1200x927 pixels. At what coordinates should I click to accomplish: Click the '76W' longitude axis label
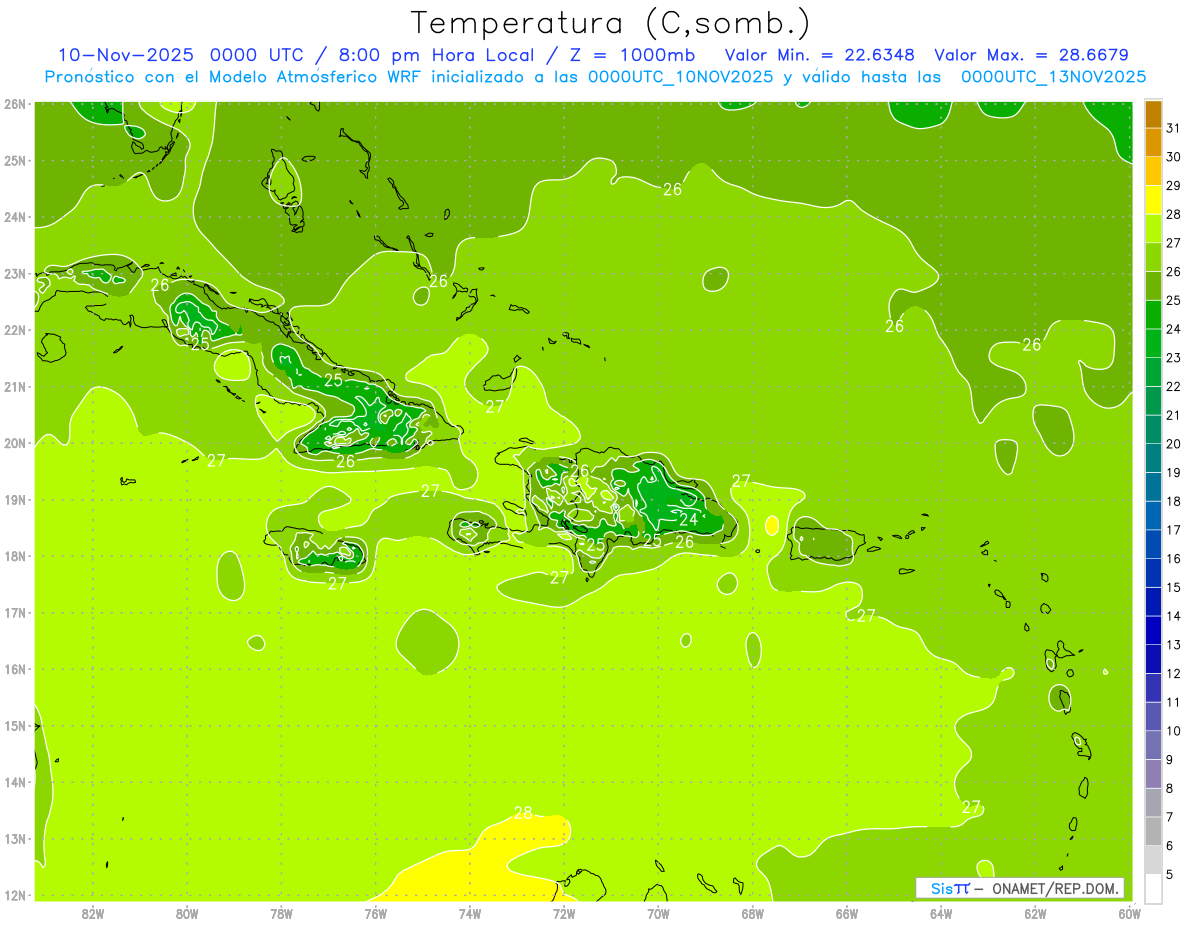pyautogui.click(x=376, y=913)
